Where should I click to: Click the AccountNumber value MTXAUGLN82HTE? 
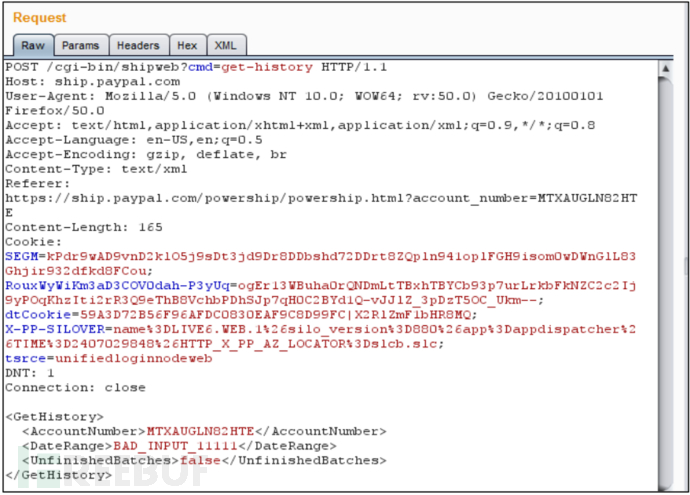[200, 431]
